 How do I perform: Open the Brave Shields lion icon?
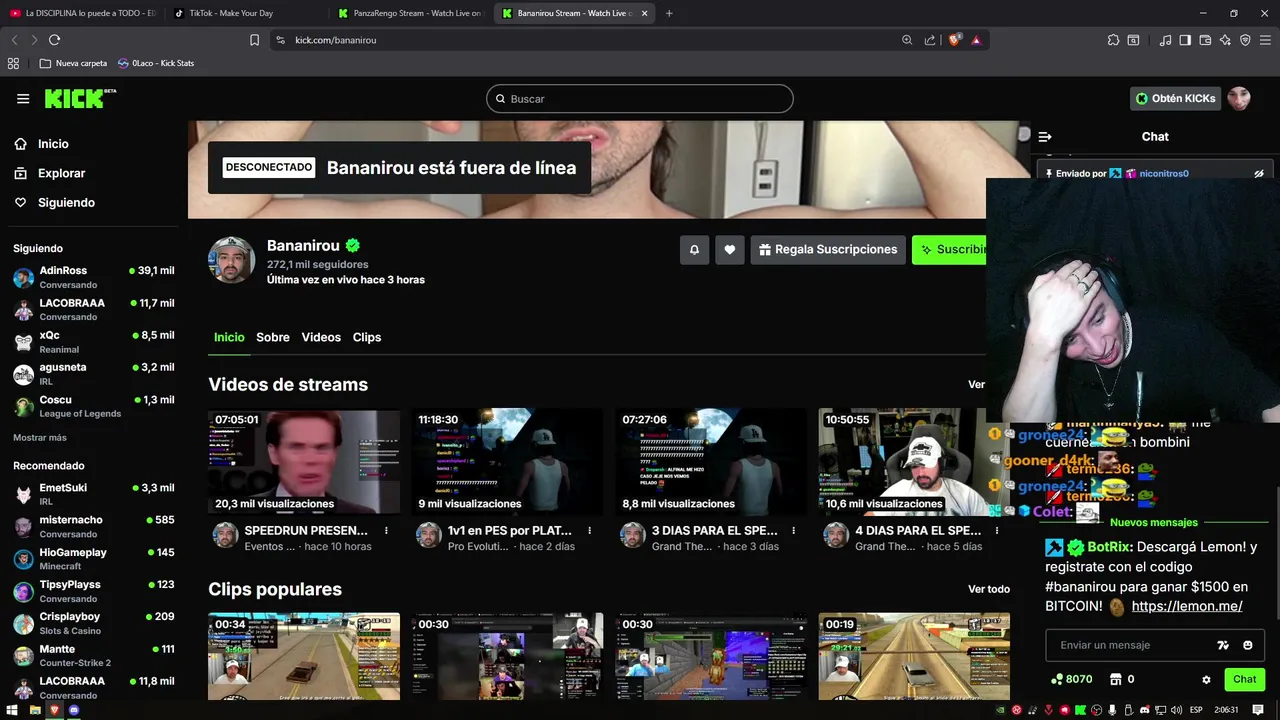[955, 40]
